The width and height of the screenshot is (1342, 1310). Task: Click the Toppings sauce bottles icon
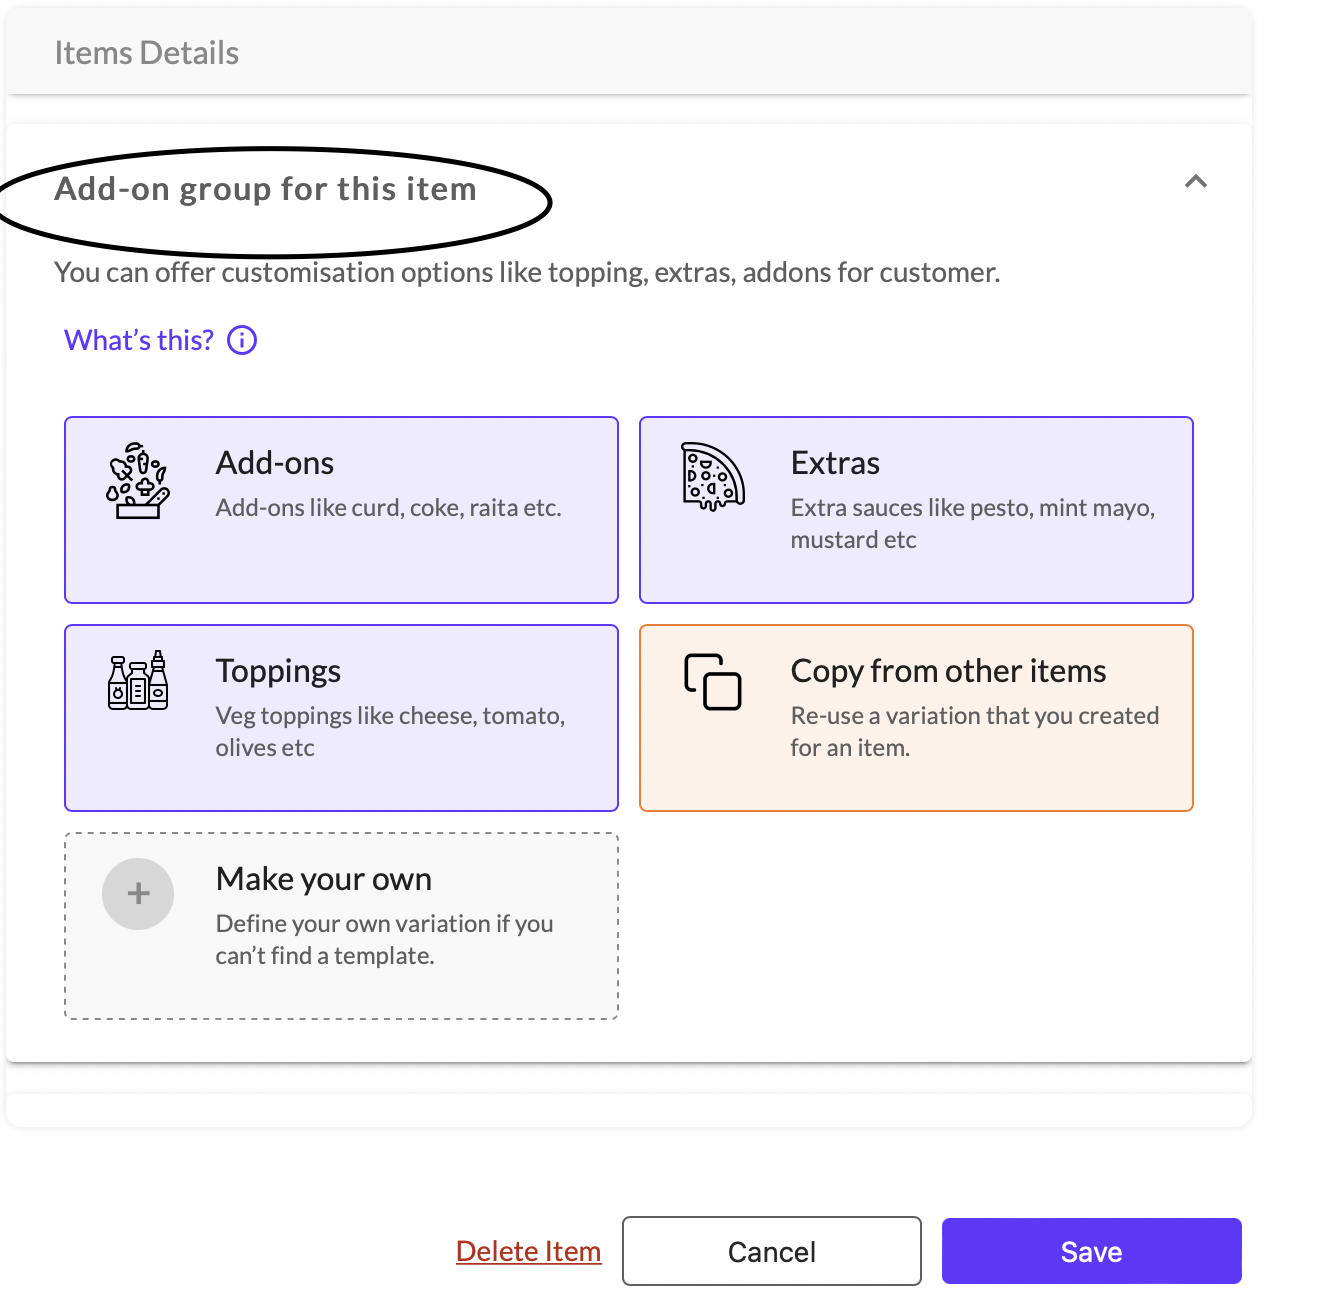(x=138, y=680)
